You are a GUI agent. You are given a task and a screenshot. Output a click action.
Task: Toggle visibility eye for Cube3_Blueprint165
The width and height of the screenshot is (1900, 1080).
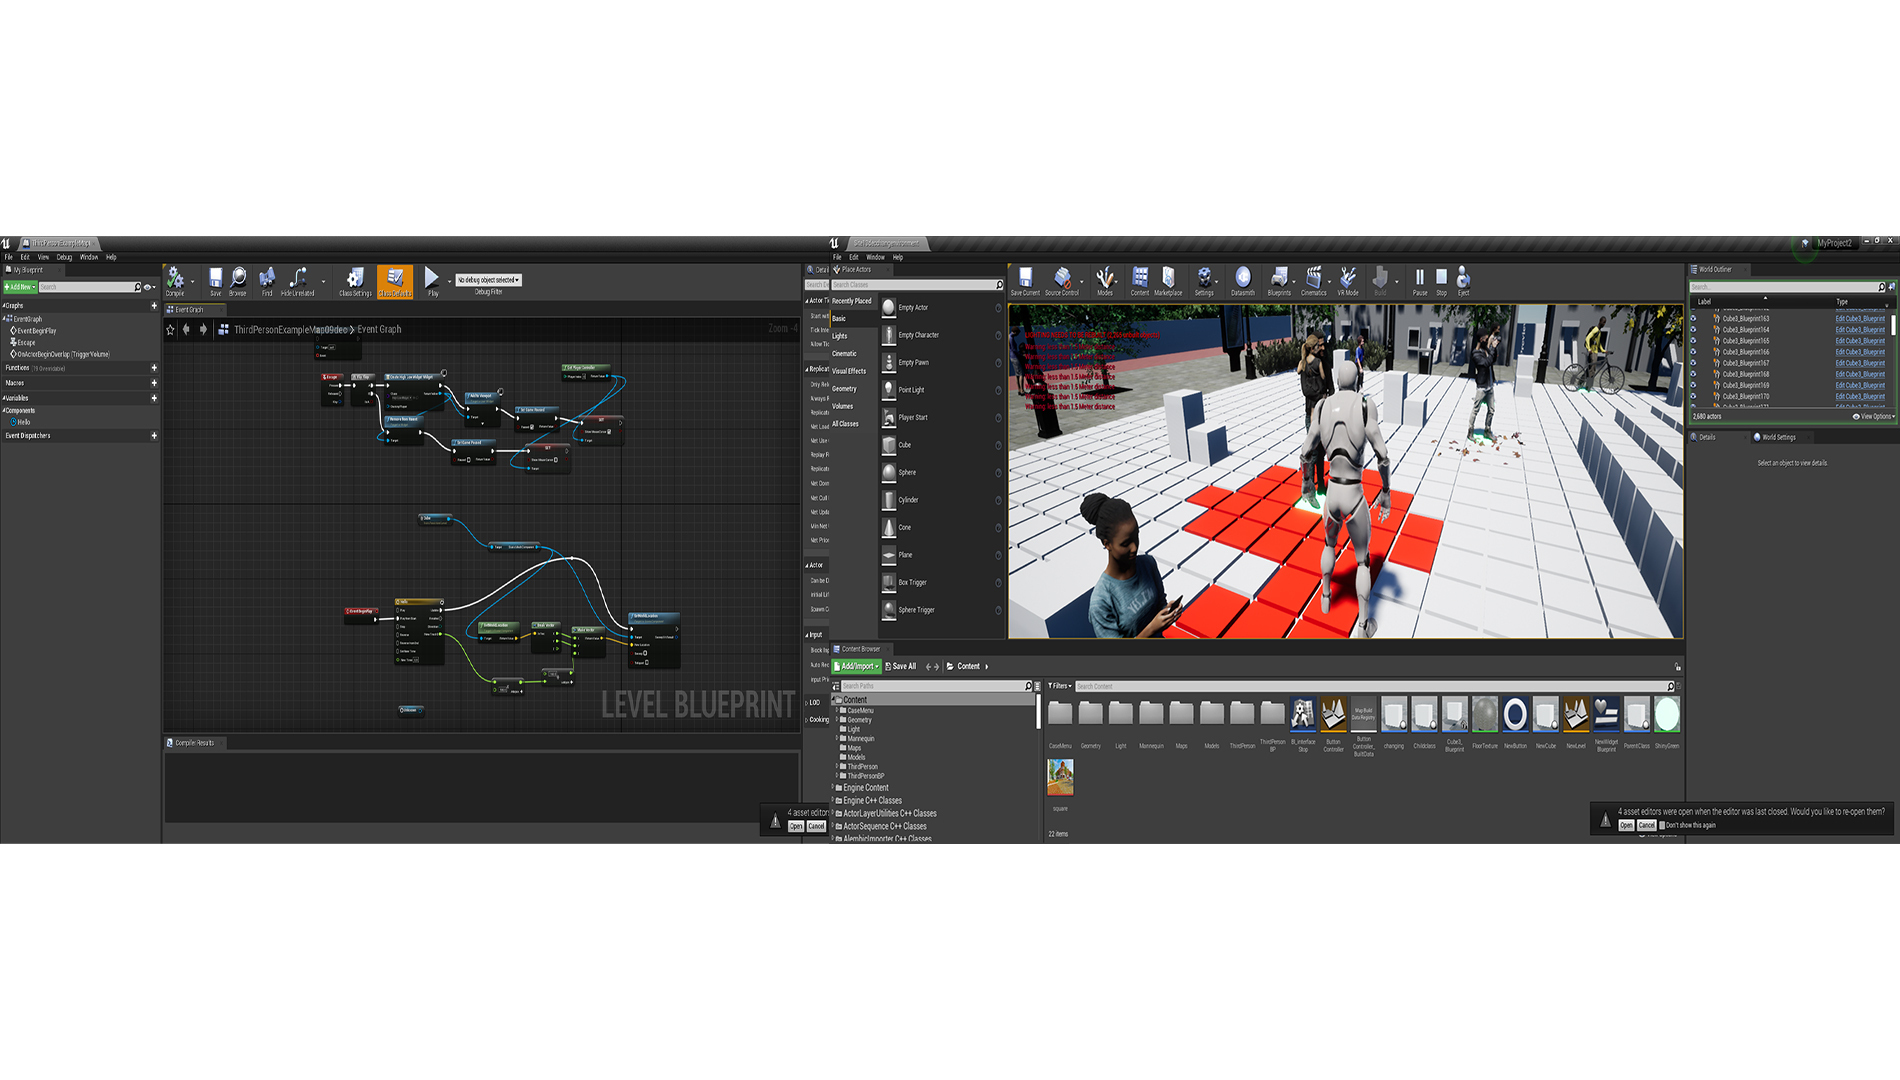click(1693, 341)
